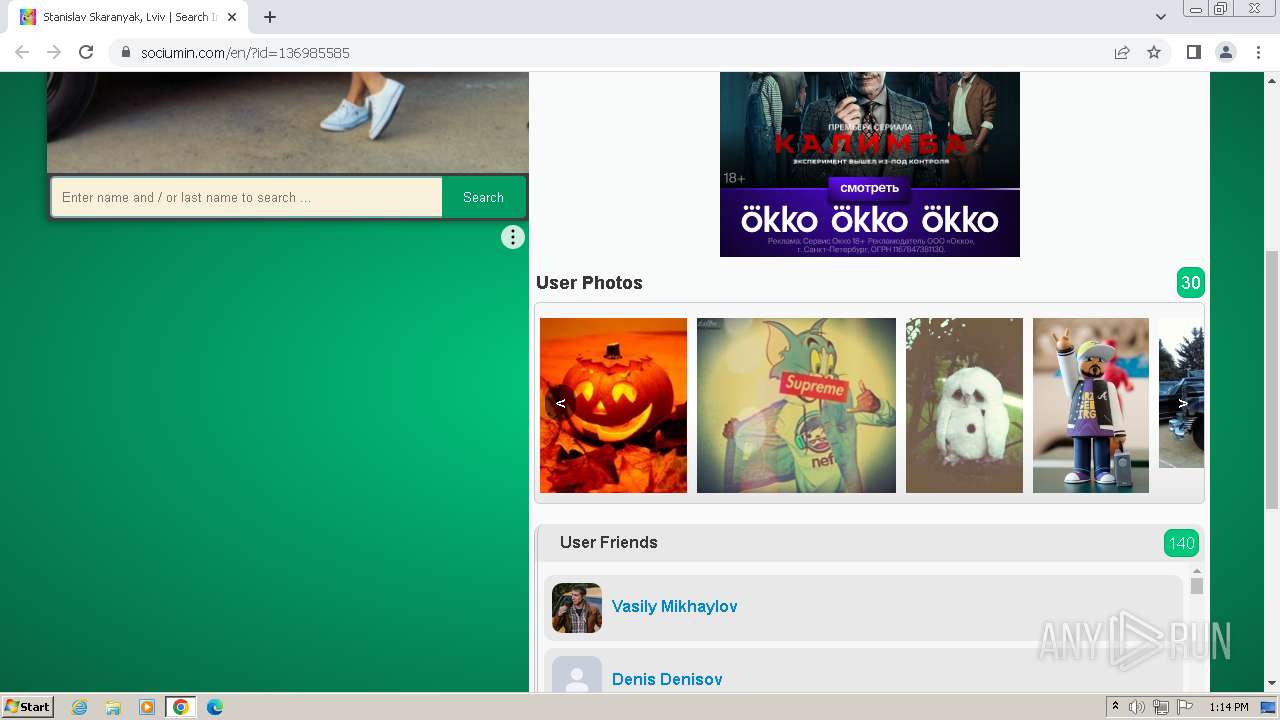
Task: Click the green Search button
Action: [483, 197]
